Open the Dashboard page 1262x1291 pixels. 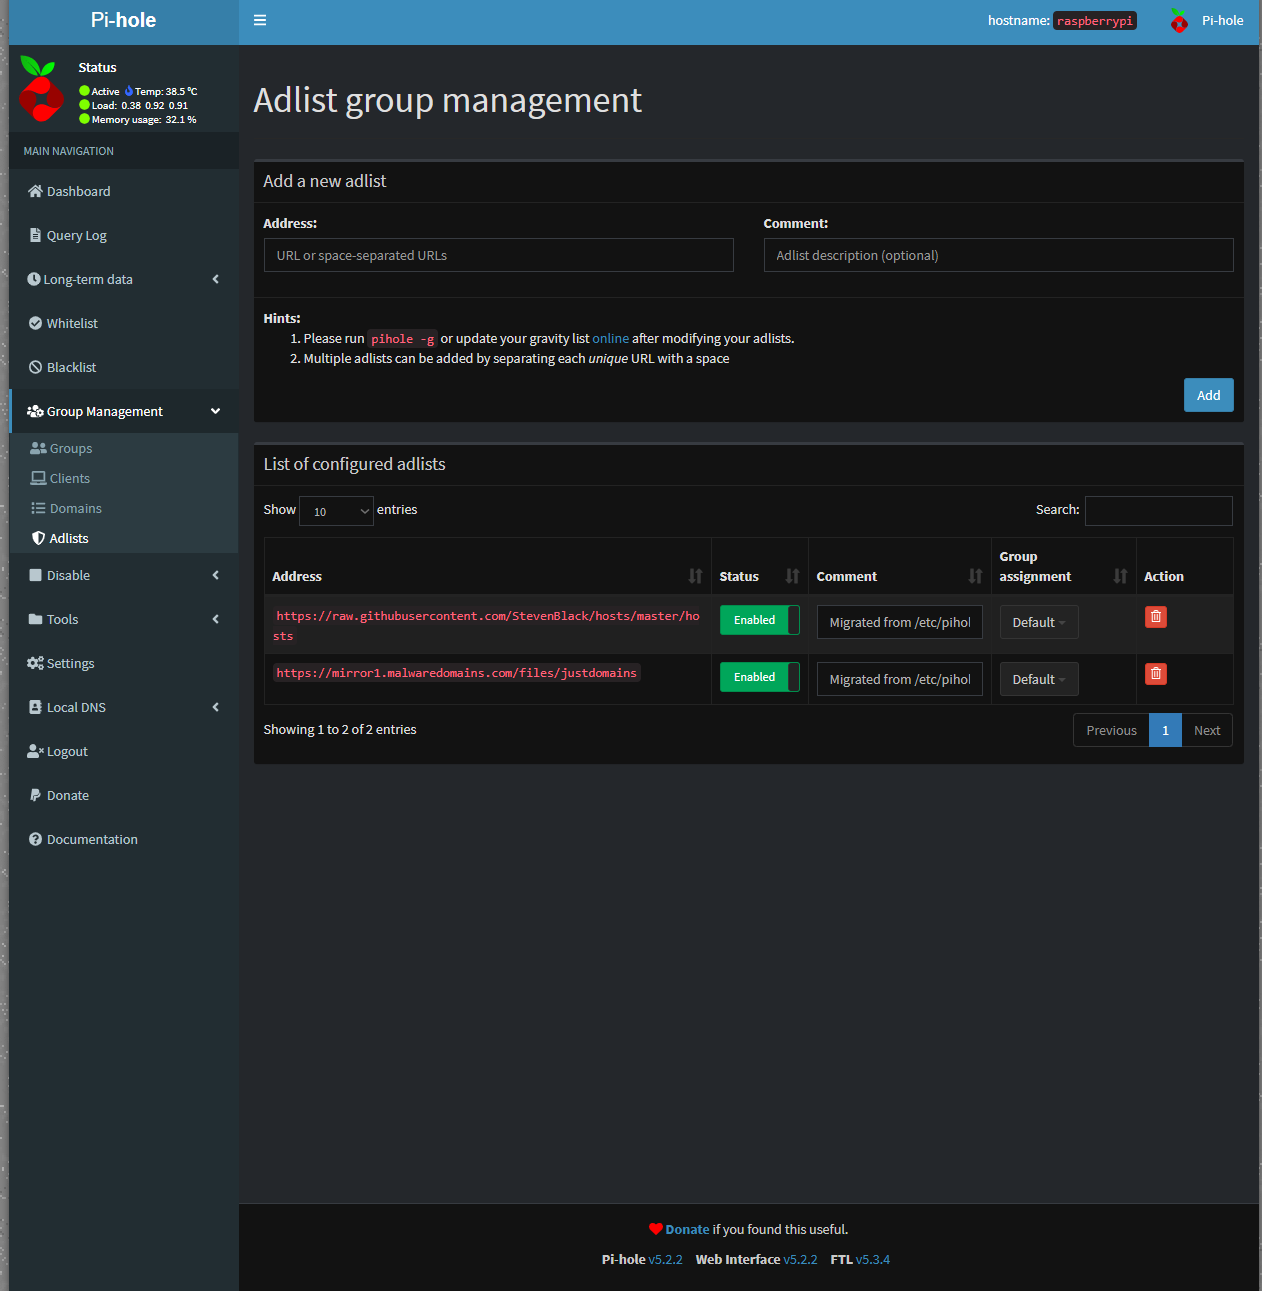(78, 191)
